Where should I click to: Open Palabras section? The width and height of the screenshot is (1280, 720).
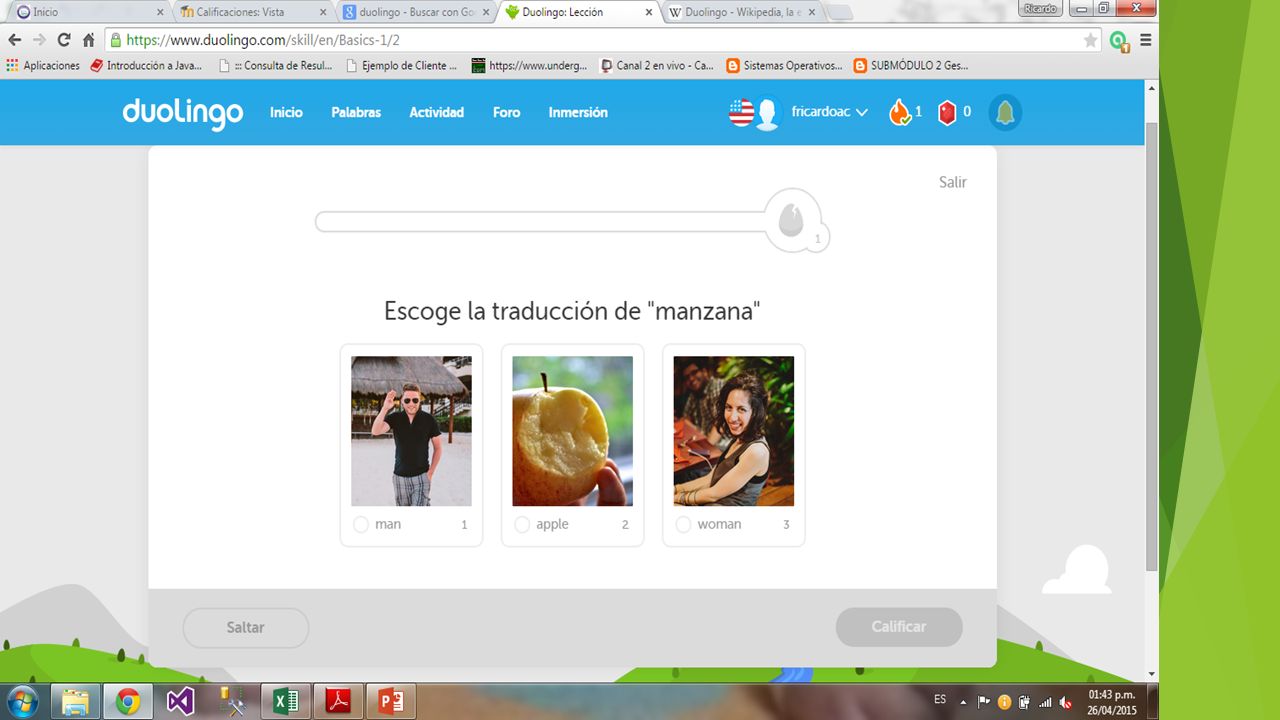[356, 113]
